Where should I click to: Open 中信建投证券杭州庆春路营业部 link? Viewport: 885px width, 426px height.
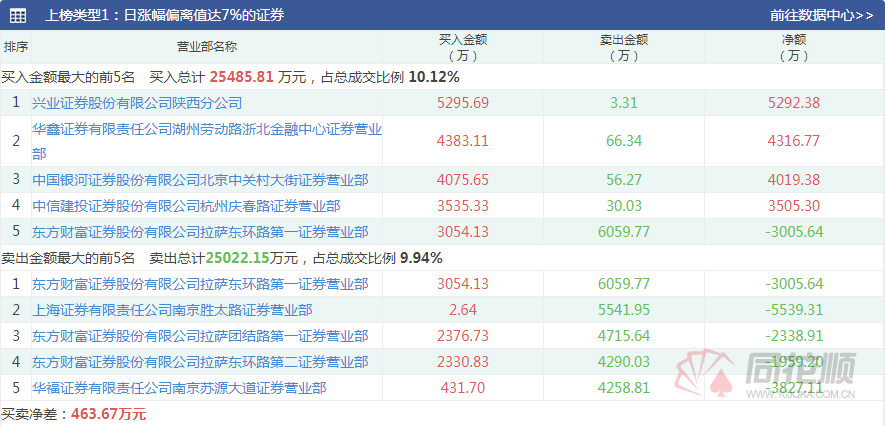[x=186, y=206]
